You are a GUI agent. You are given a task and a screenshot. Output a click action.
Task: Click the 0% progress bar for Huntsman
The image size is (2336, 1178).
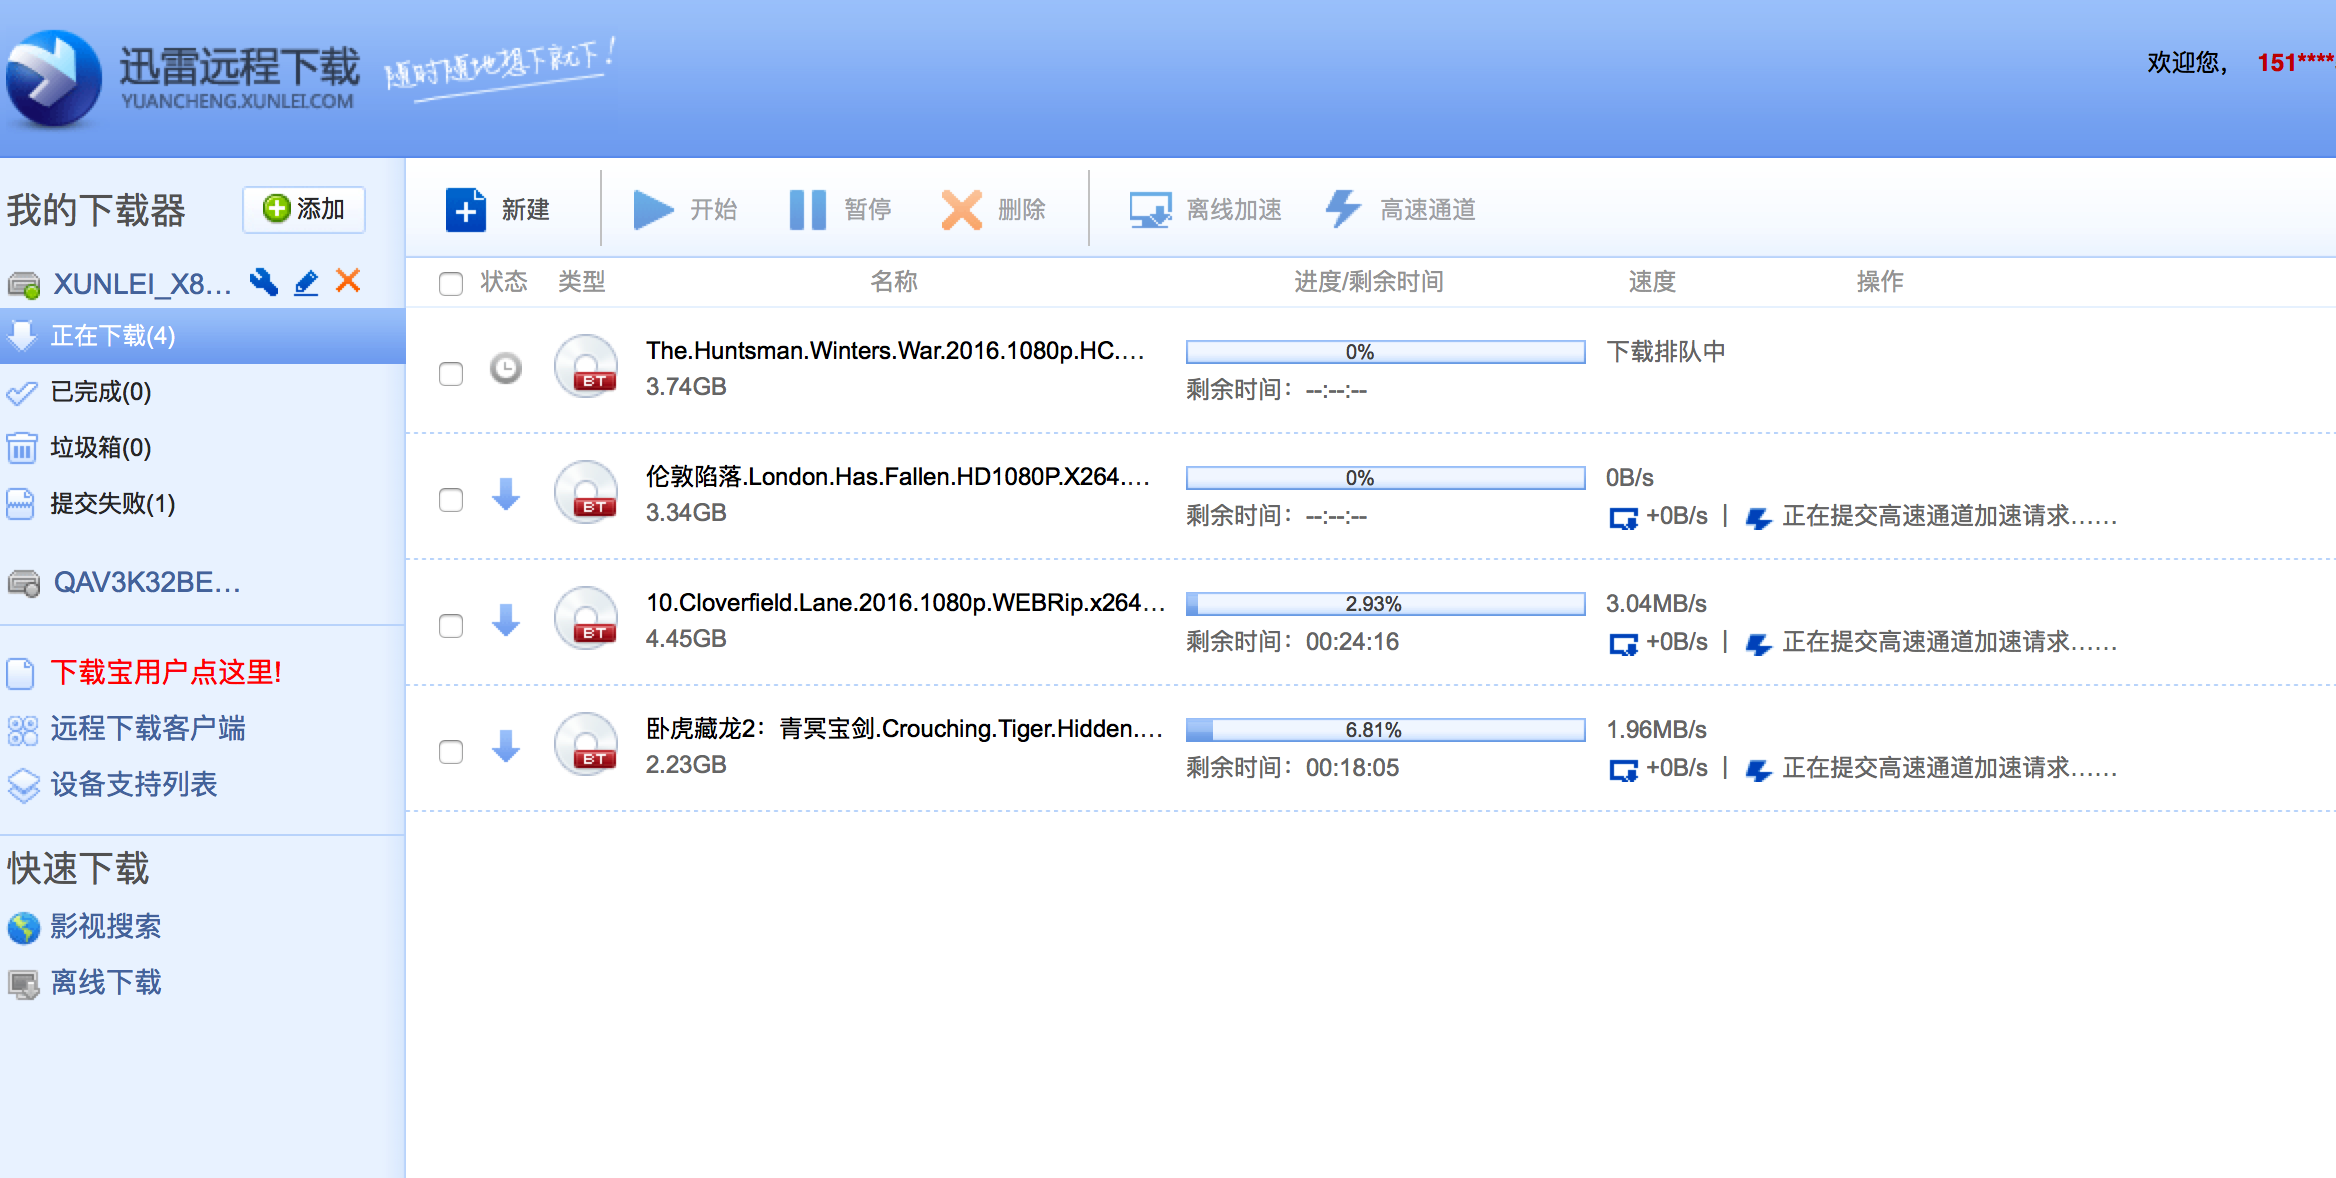click(1386, 352)
